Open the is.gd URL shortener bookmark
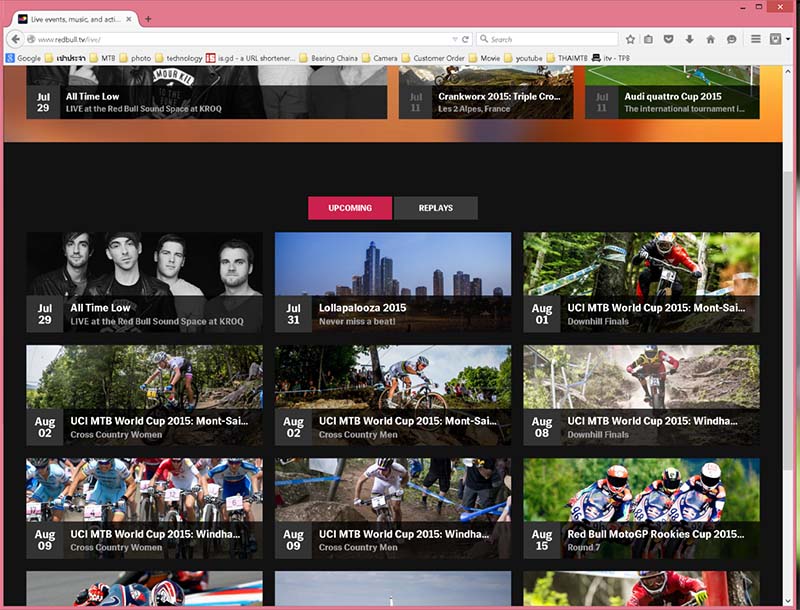The height and width of the screenshot is (610, 800). [251, 58]
